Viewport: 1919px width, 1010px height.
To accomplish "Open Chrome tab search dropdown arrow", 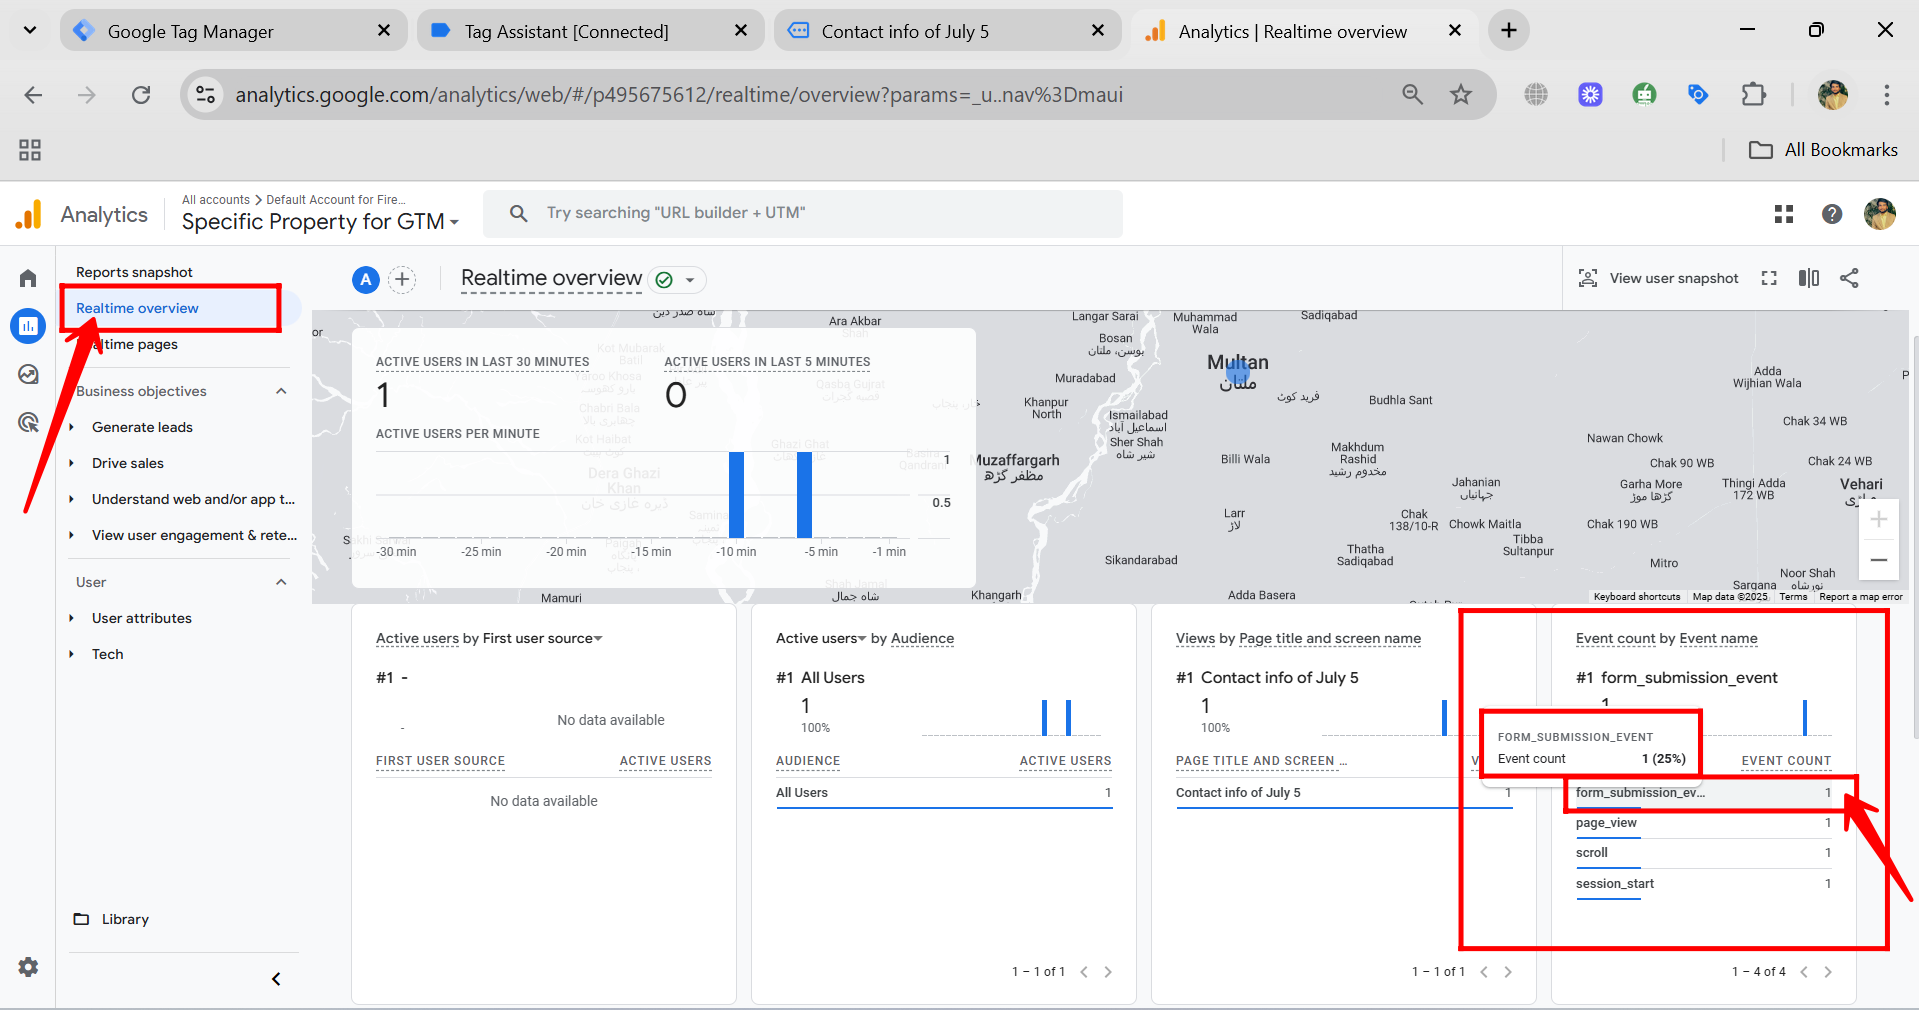I will pyautogui.click(x=30, y=30).
